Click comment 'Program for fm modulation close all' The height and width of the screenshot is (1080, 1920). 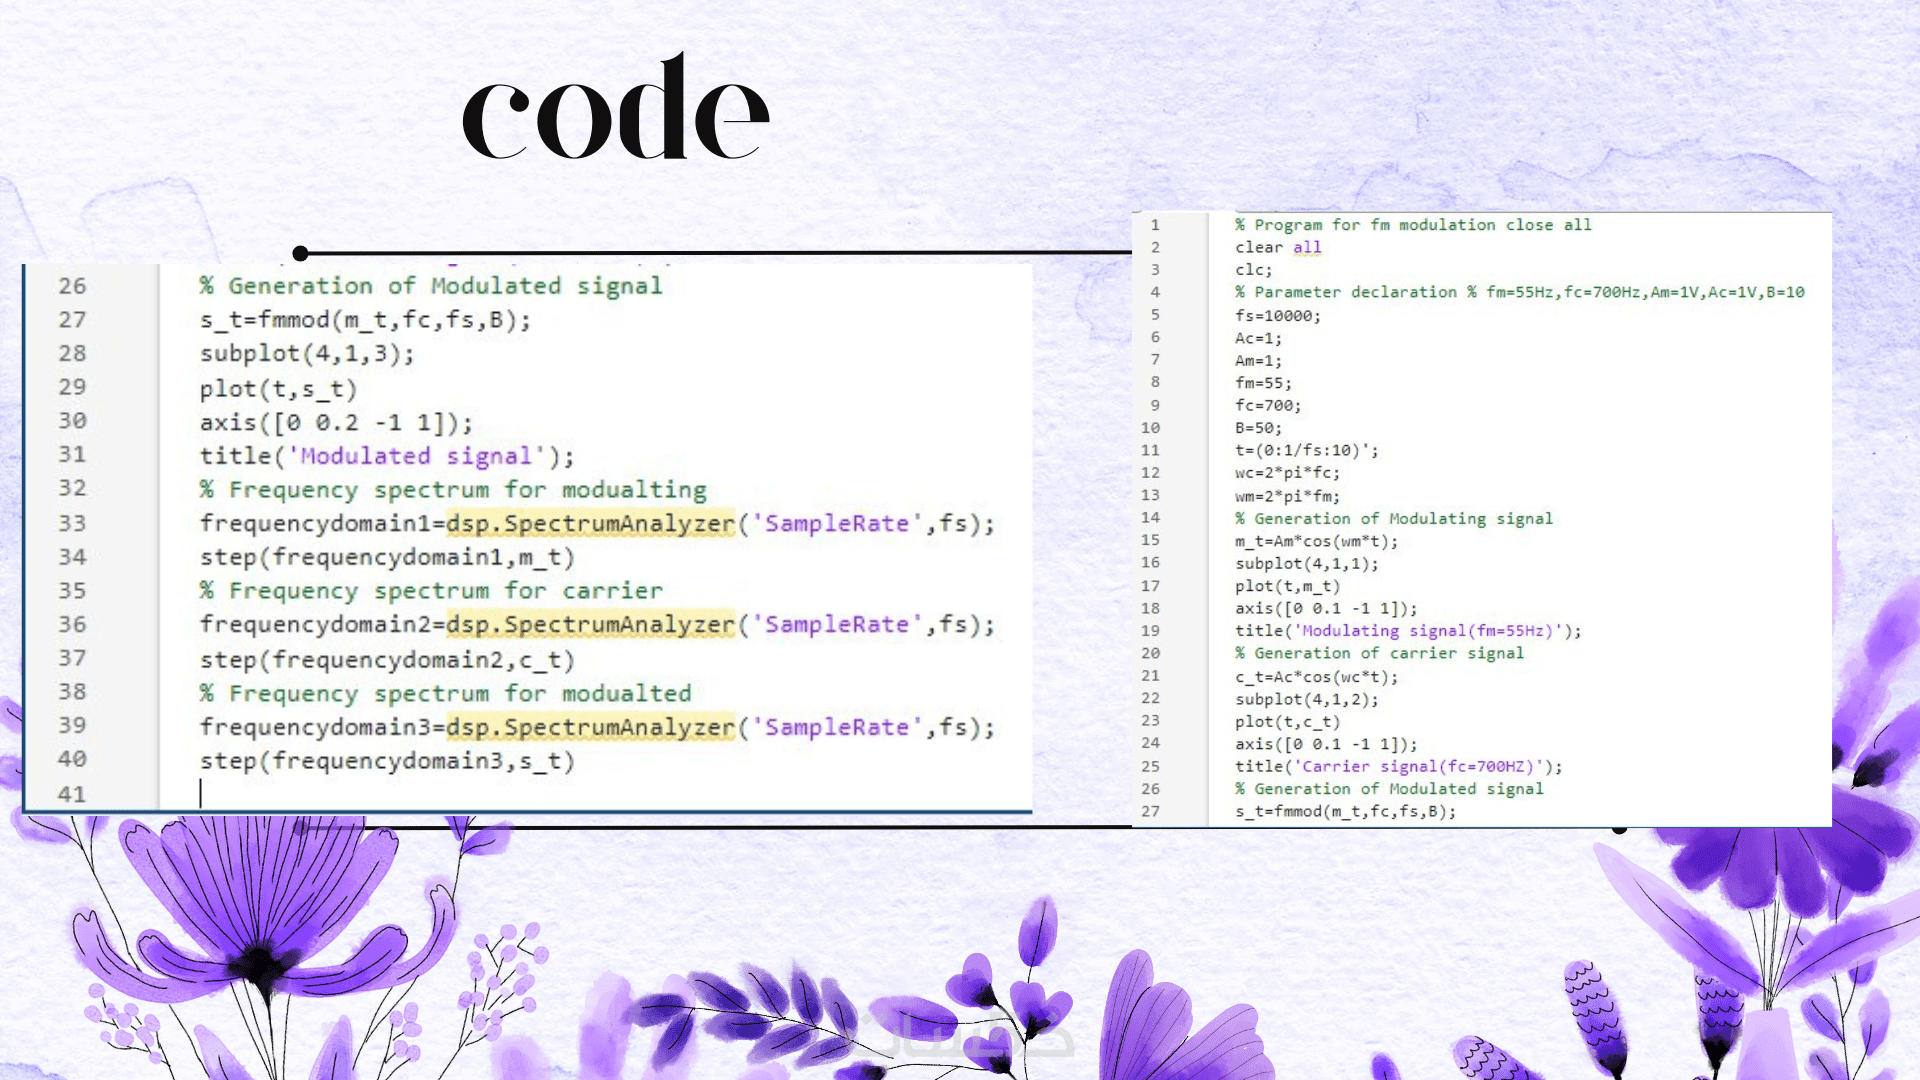1412,225
